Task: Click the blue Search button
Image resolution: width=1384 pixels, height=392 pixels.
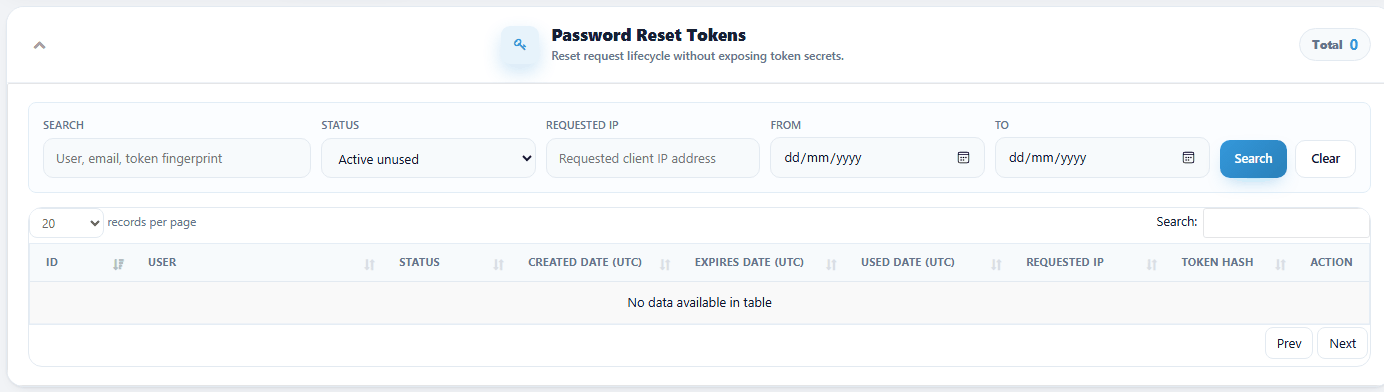Action: [x=1253, y=158]
